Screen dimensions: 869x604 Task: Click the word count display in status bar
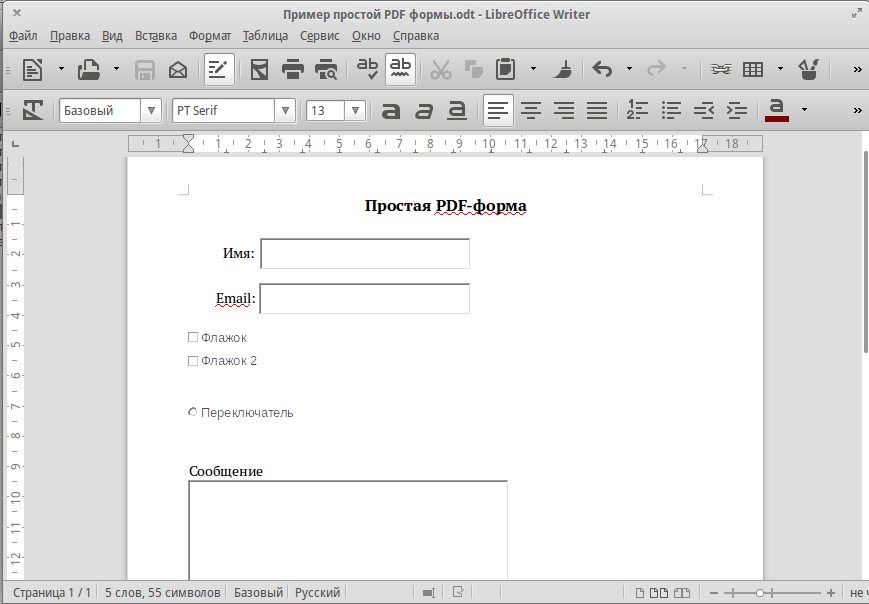point(163,592)
